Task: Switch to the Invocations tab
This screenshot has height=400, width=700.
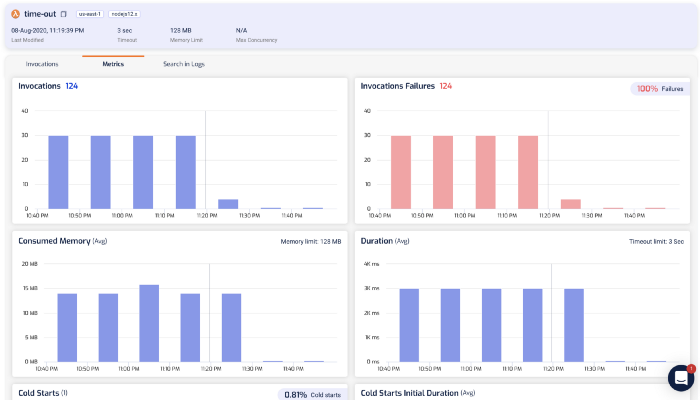Action: click(42, 63)
